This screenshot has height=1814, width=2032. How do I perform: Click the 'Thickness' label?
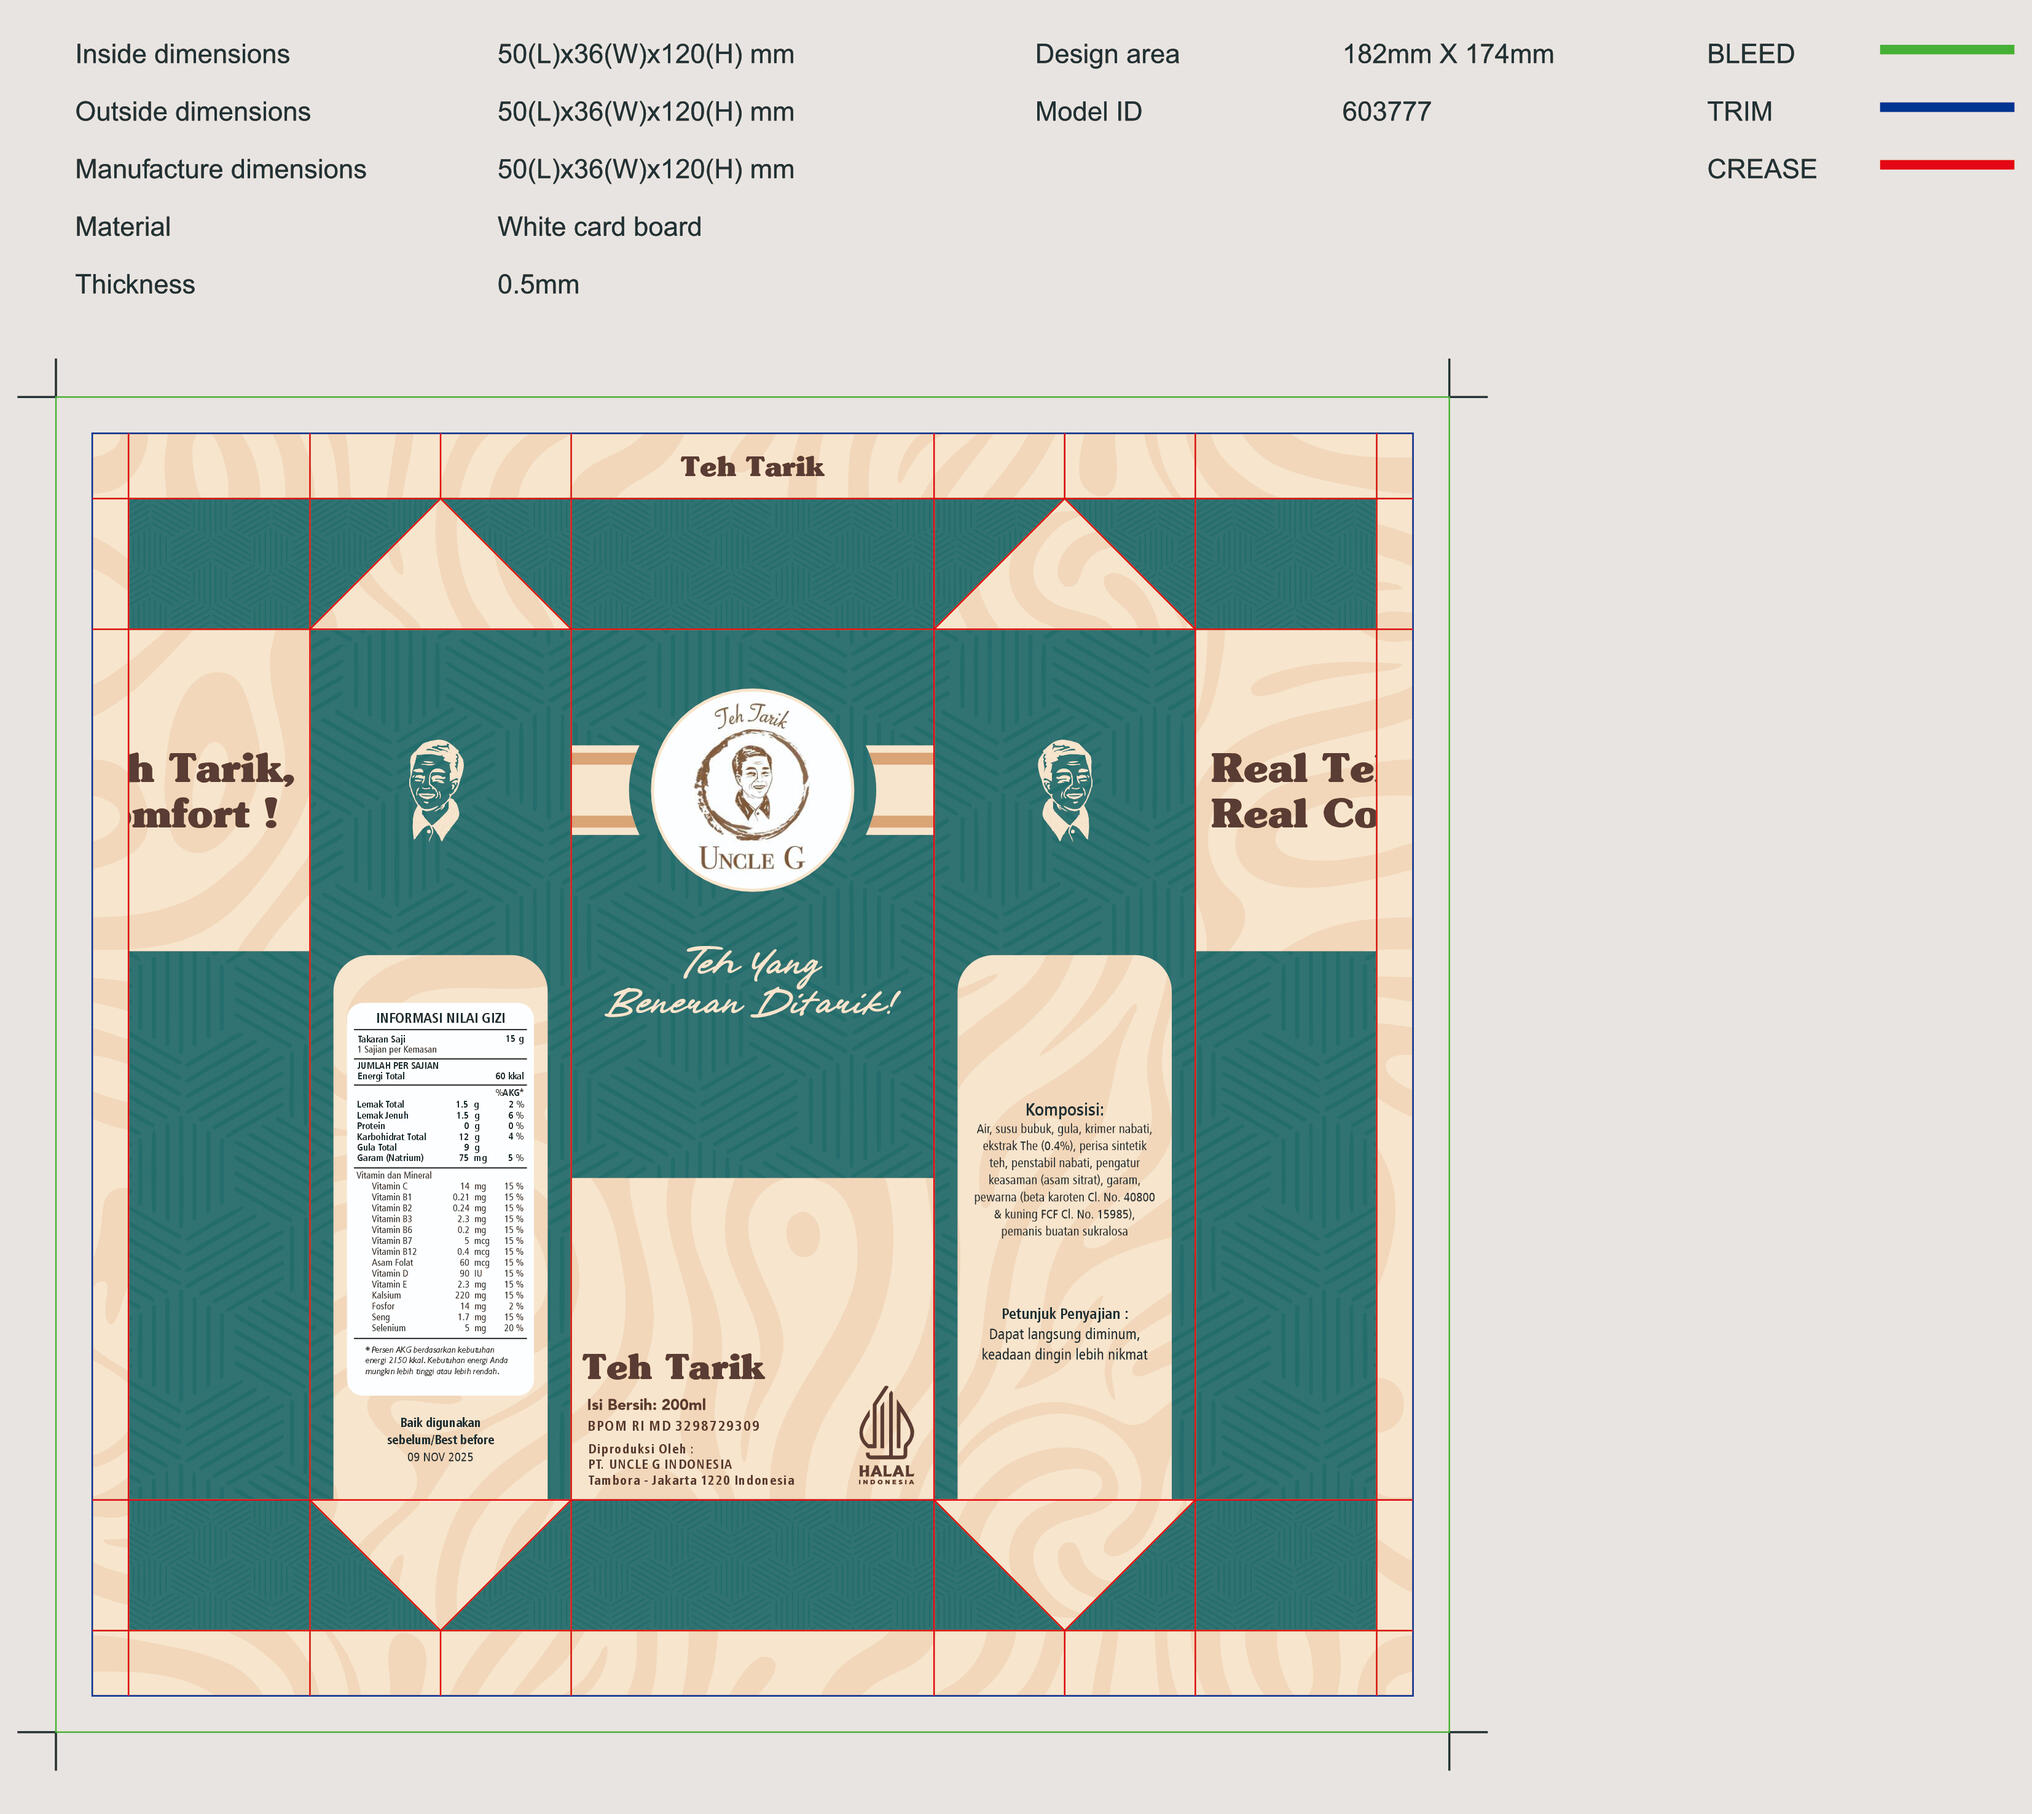click(135, 285)
